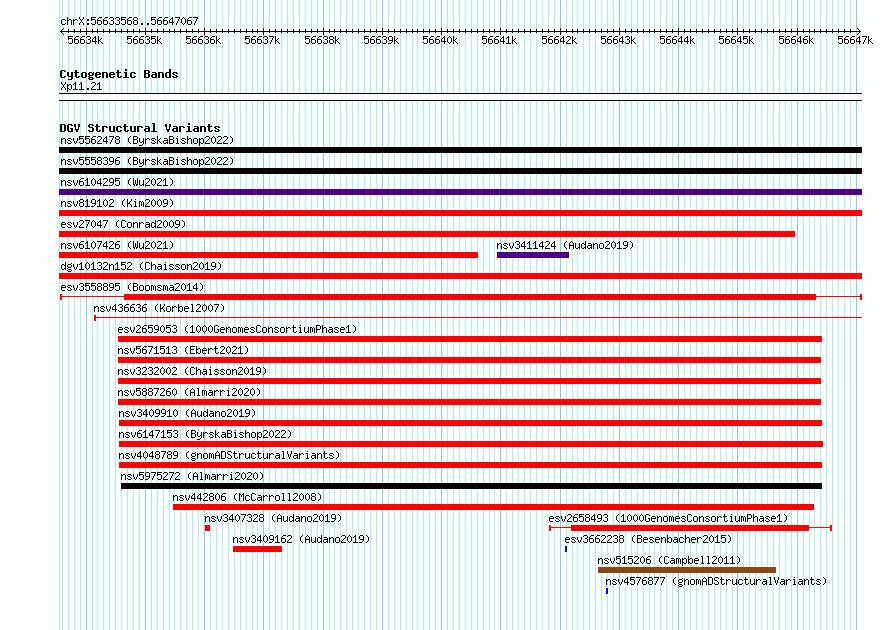
Task: Click the DGV Structural Variants track title
Action: [140, 128]
